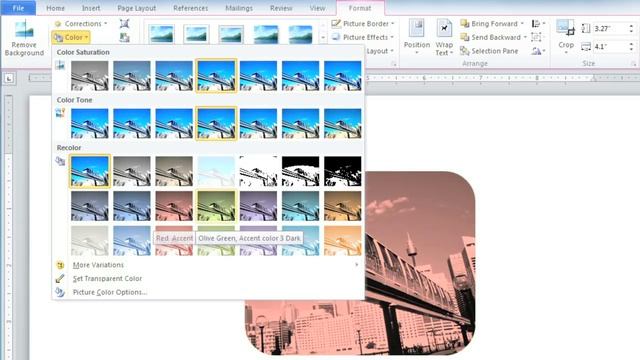Apply the purple dark recolor thumbnail
640x360 pixels.
point(258,206)
